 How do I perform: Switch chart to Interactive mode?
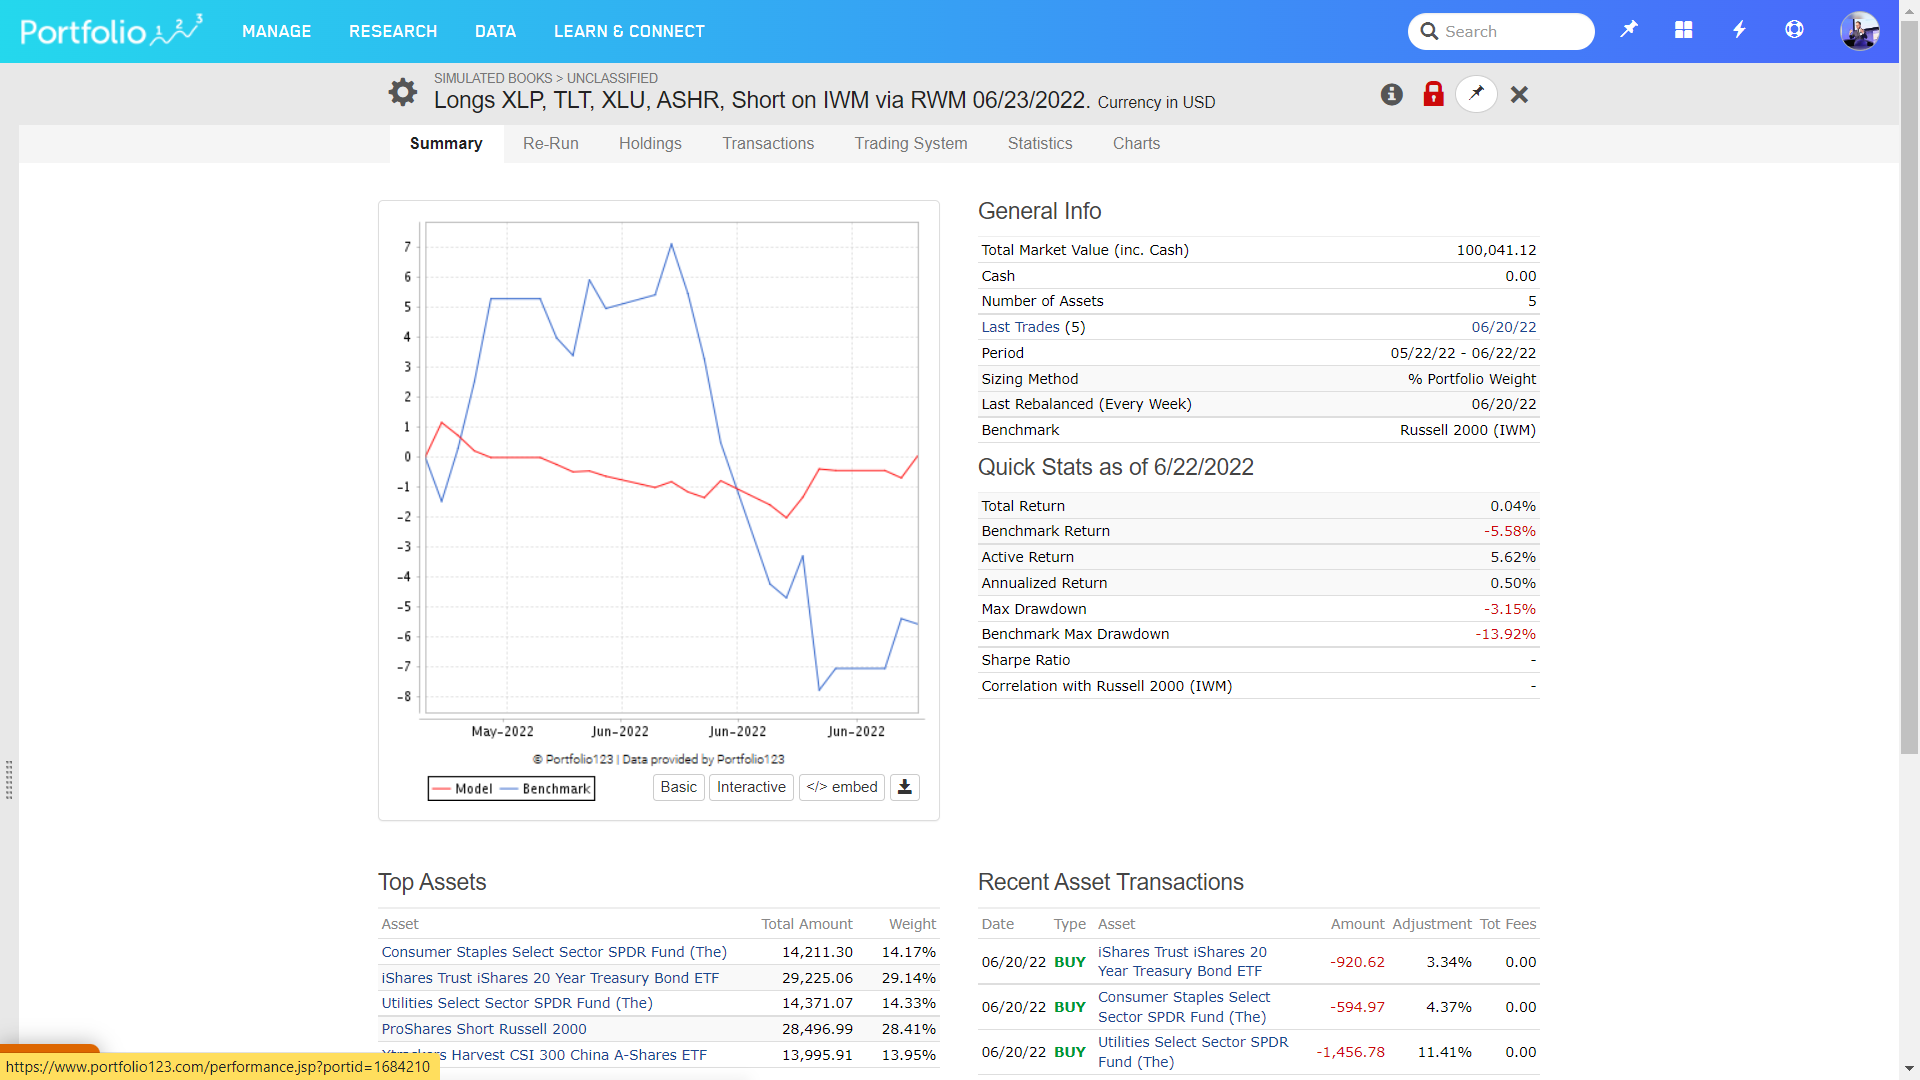point(751,787)
